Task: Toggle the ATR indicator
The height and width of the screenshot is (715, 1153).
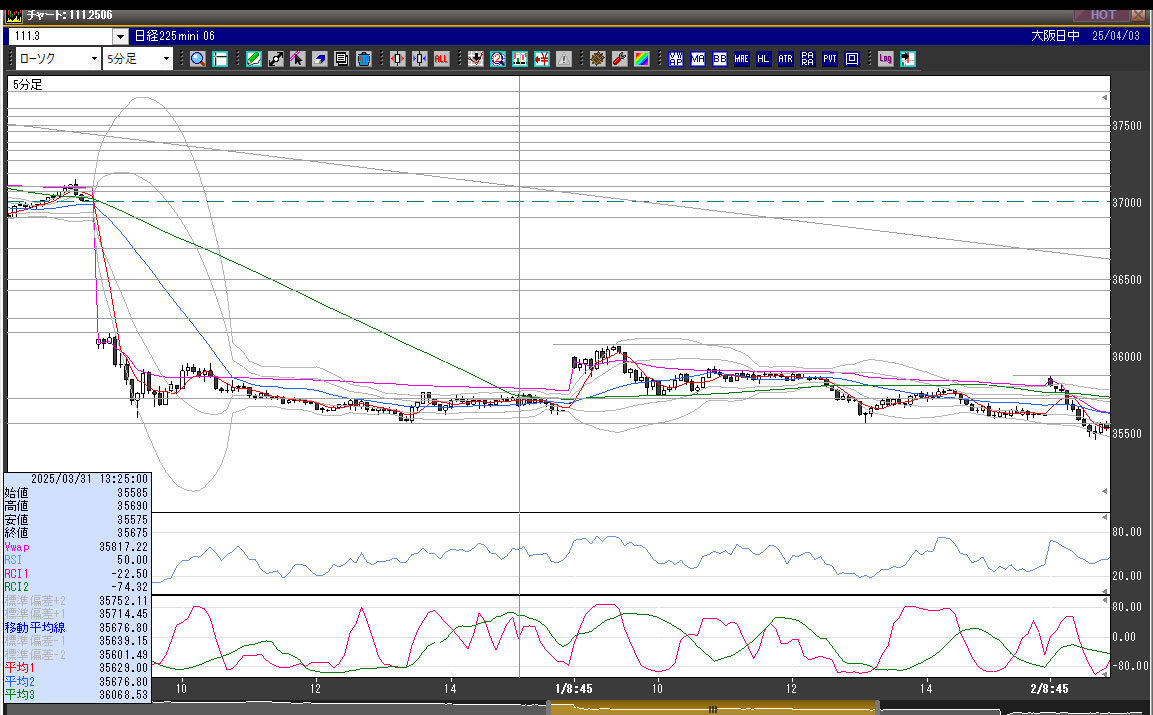Action: pyautogui.click(x=785, y=59)
